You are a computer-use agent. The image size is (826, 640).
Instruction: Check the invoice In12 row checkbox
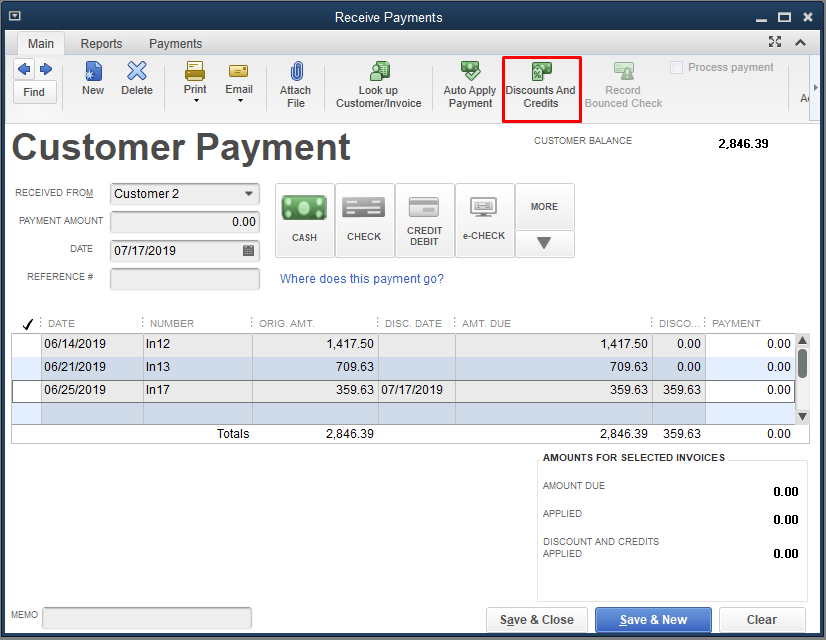point(27,344)
